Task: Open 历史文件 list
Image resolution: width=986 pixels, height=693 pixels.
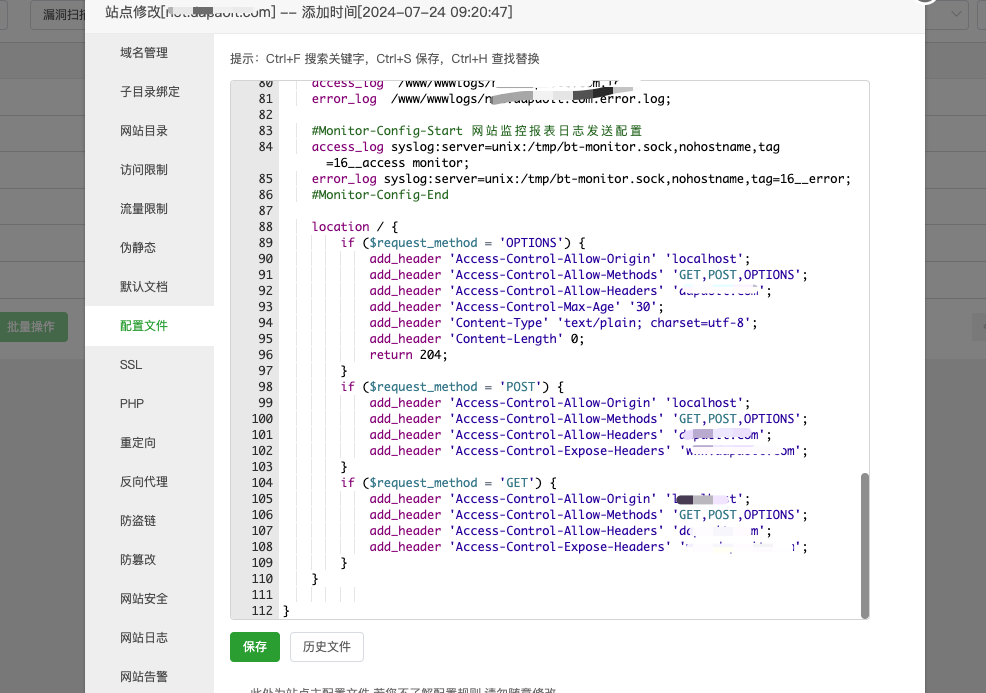Action: pyautogui.click(x=326, y=646)
